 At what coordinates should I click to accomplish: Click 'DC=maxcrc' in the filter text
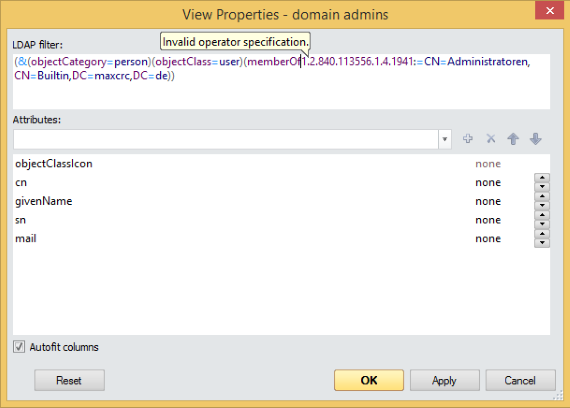[101, 76]
